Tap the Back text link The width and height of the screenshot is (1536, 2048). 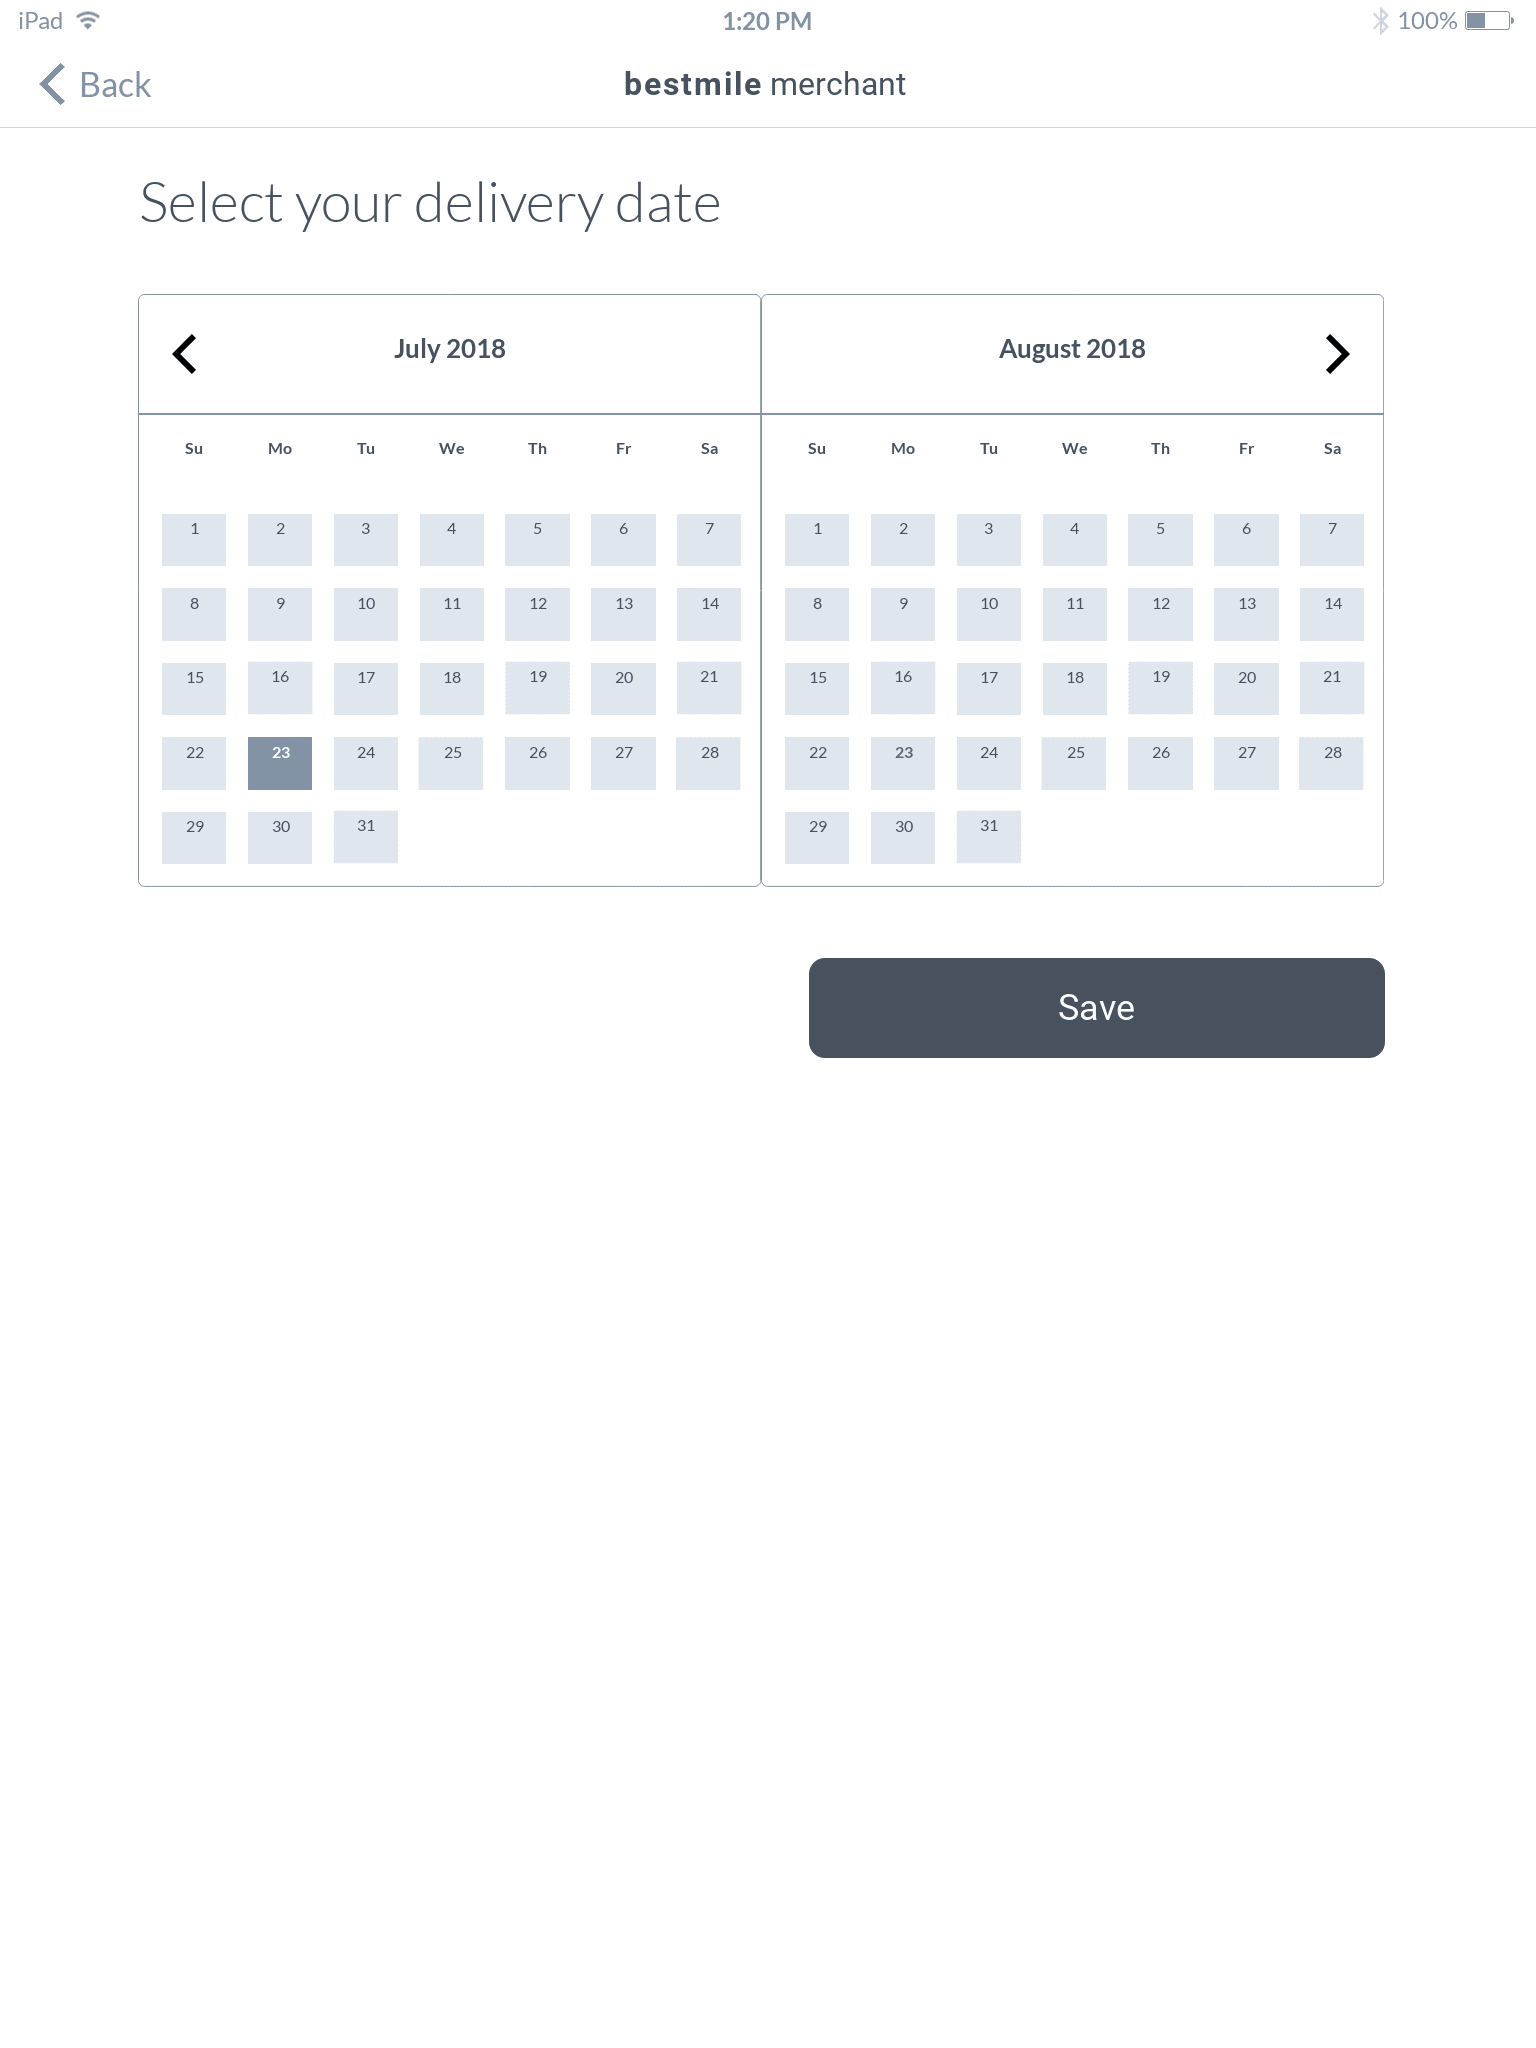click(115, 85)
